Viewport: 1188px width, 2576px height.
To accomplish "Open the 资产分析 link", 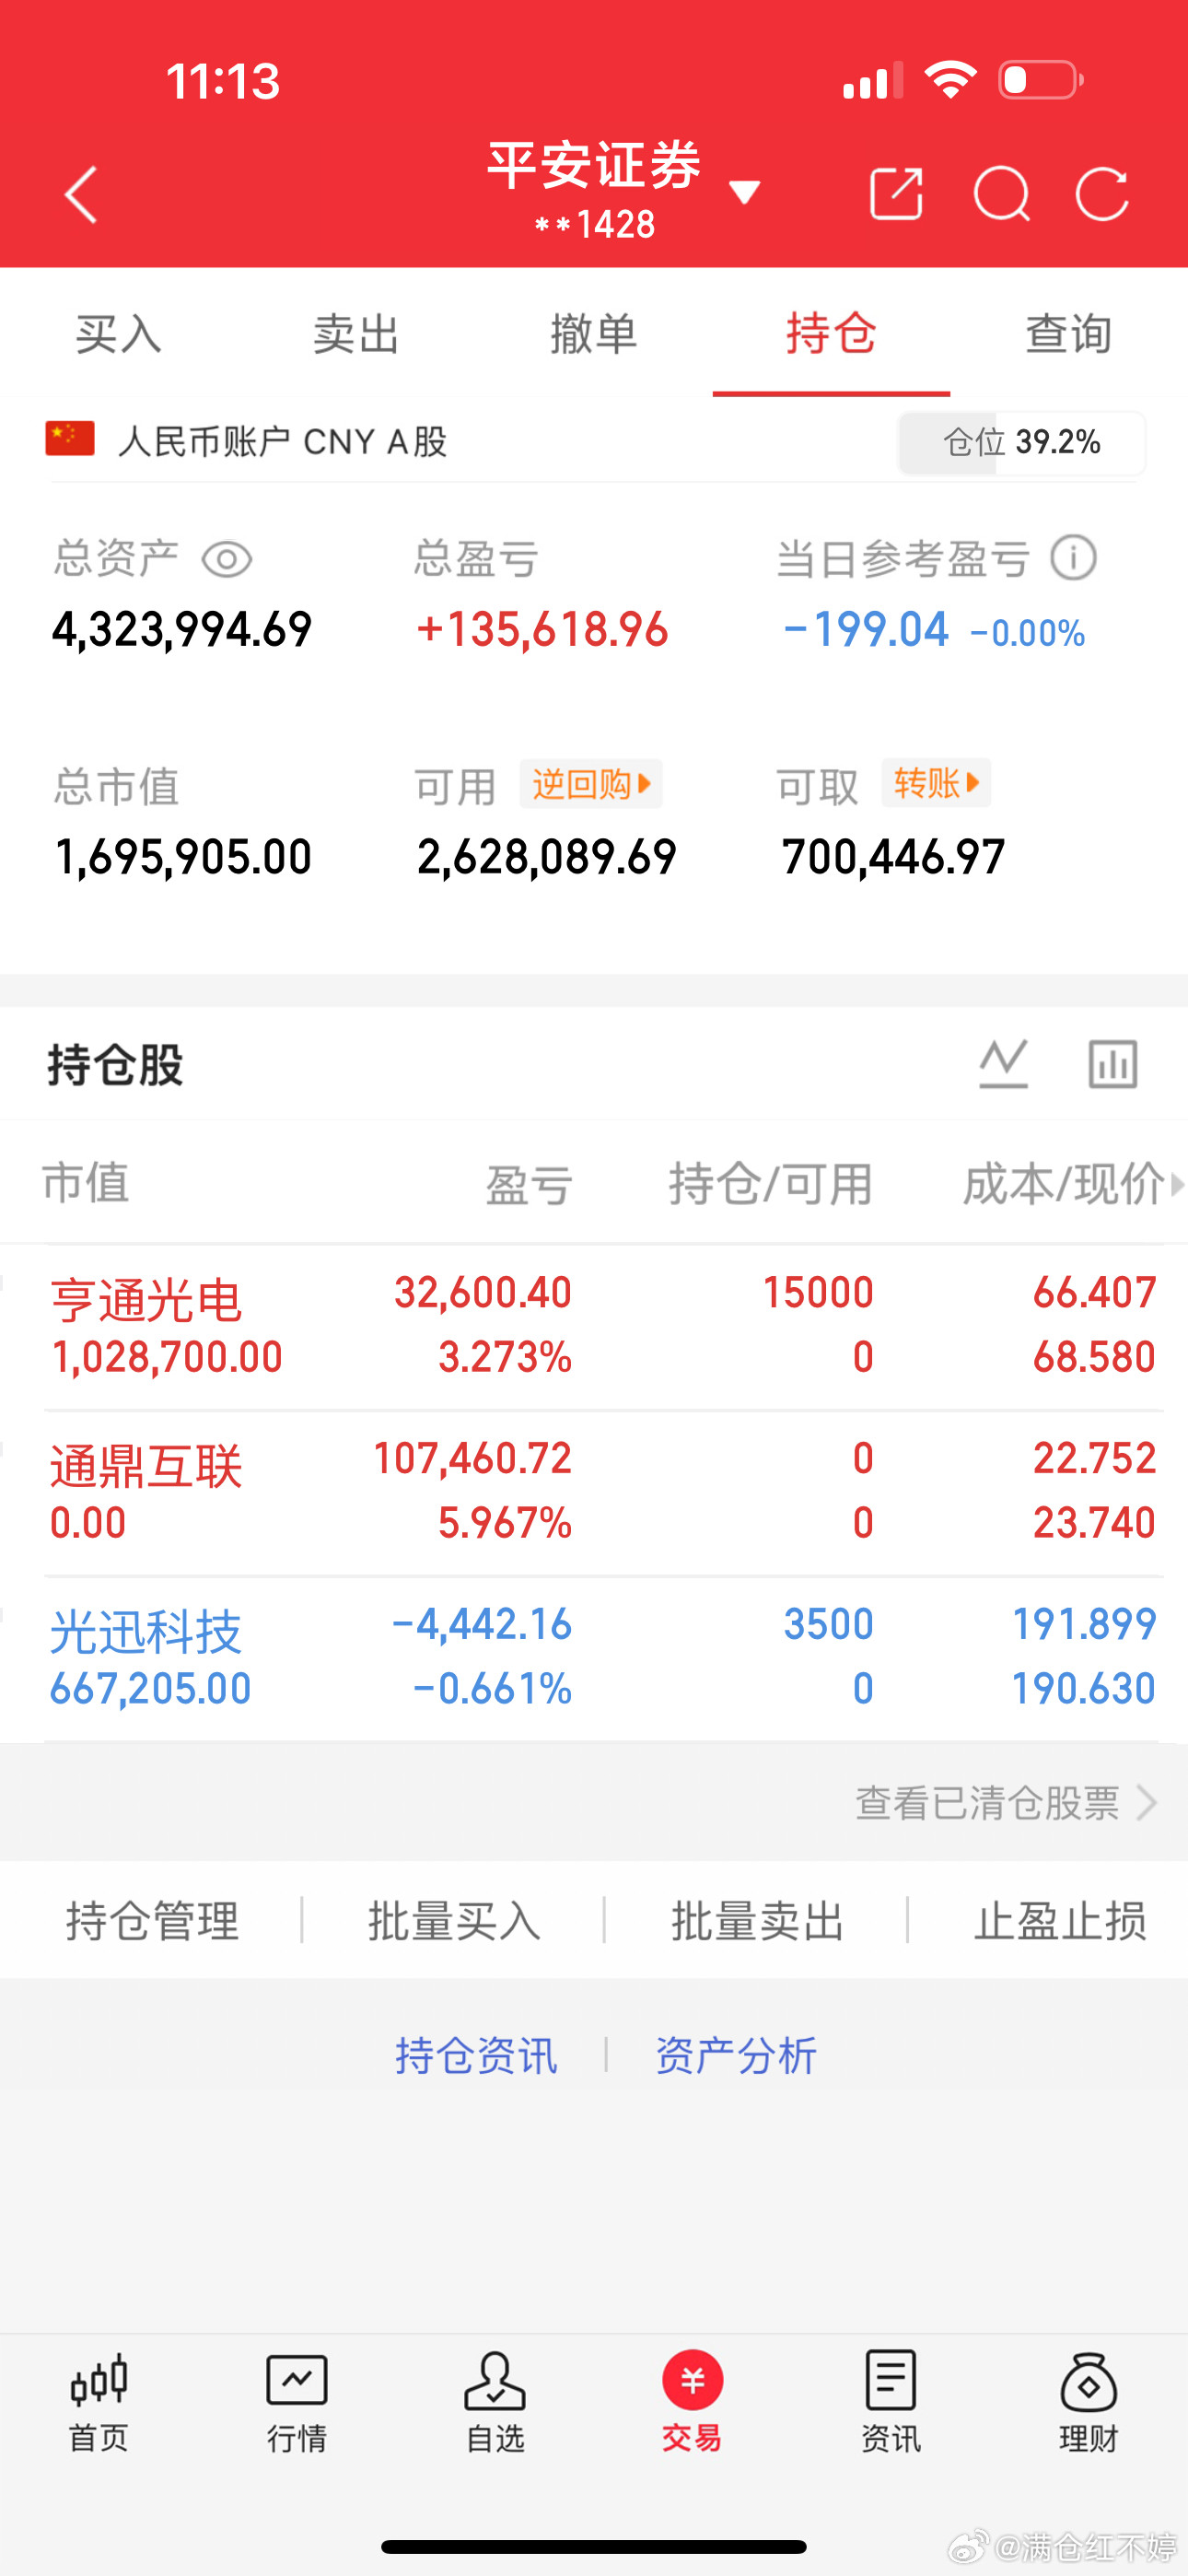I will pyautogui.click(x=736, y=2056).
